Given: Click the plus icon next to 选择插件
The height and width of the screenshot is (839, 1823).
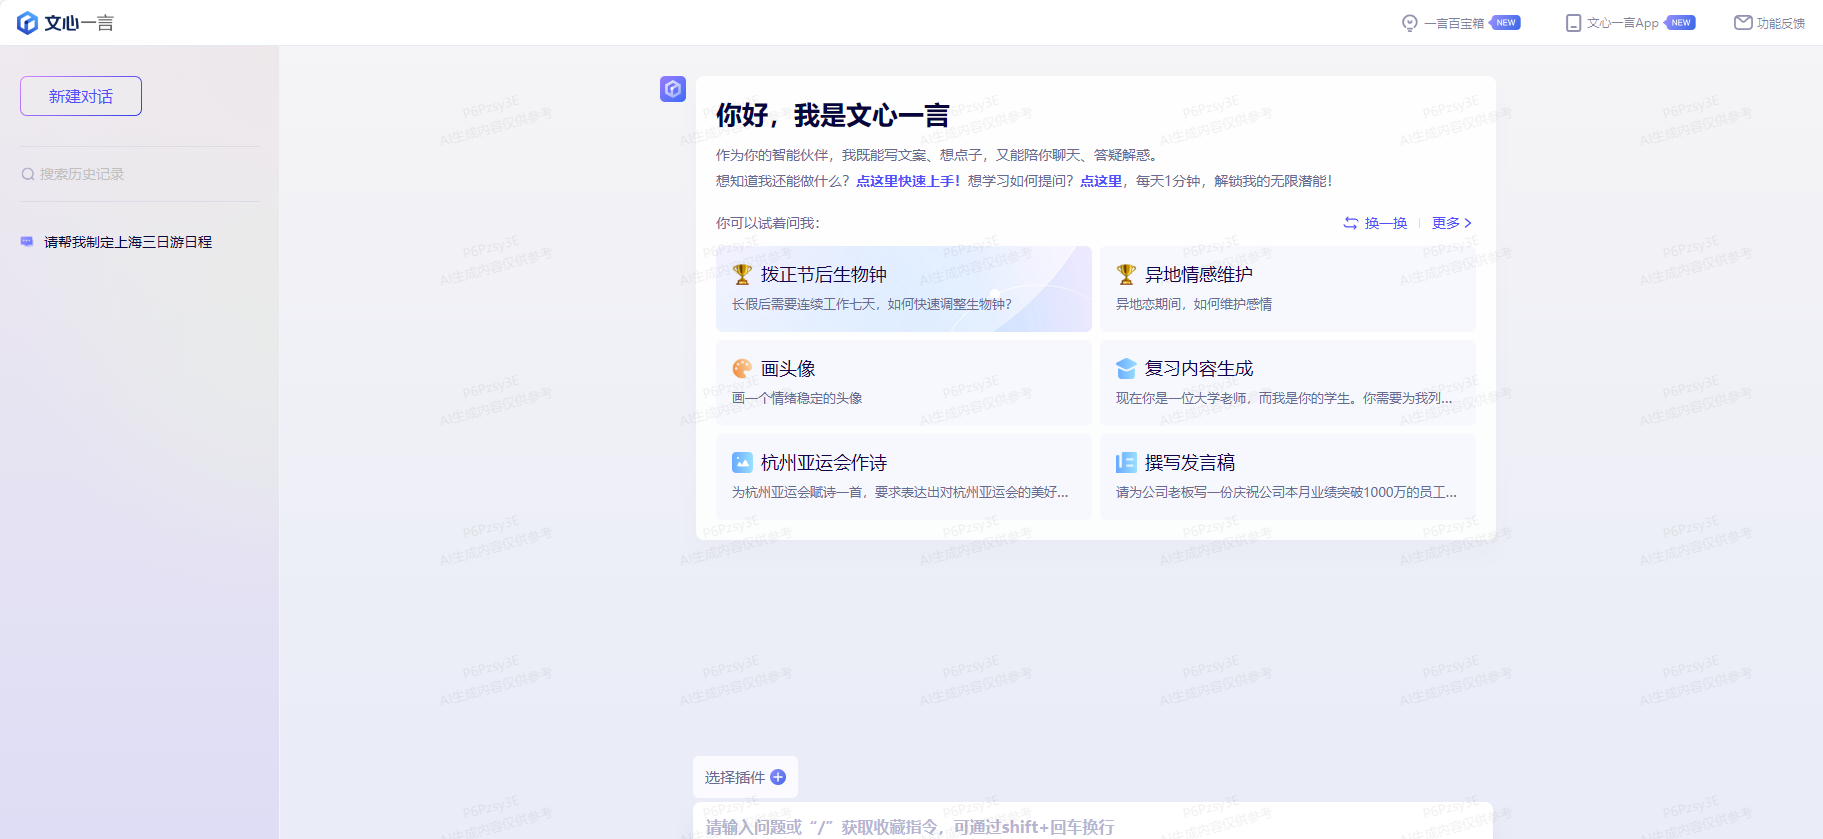Looking at the screenshot, I should click(x=778, y=777).
